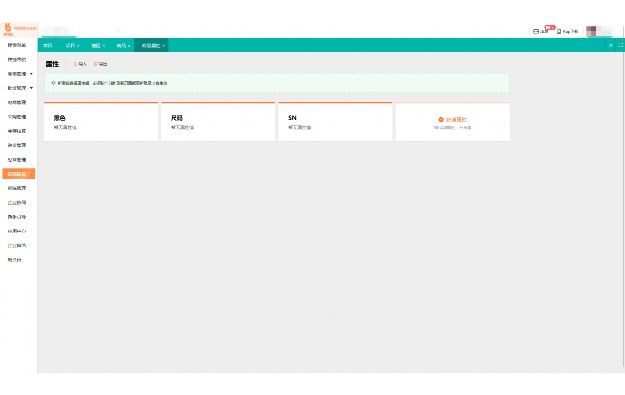625x395 pixels.
Task: Click the orange plus add-attribute icon
Action: click(x=441, y=120)
